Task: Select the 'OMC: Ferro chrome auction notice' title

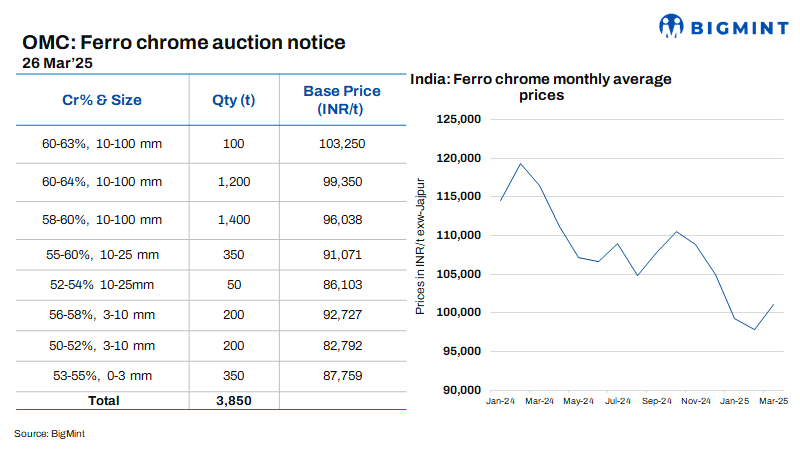Action: [x=183, y=42]
